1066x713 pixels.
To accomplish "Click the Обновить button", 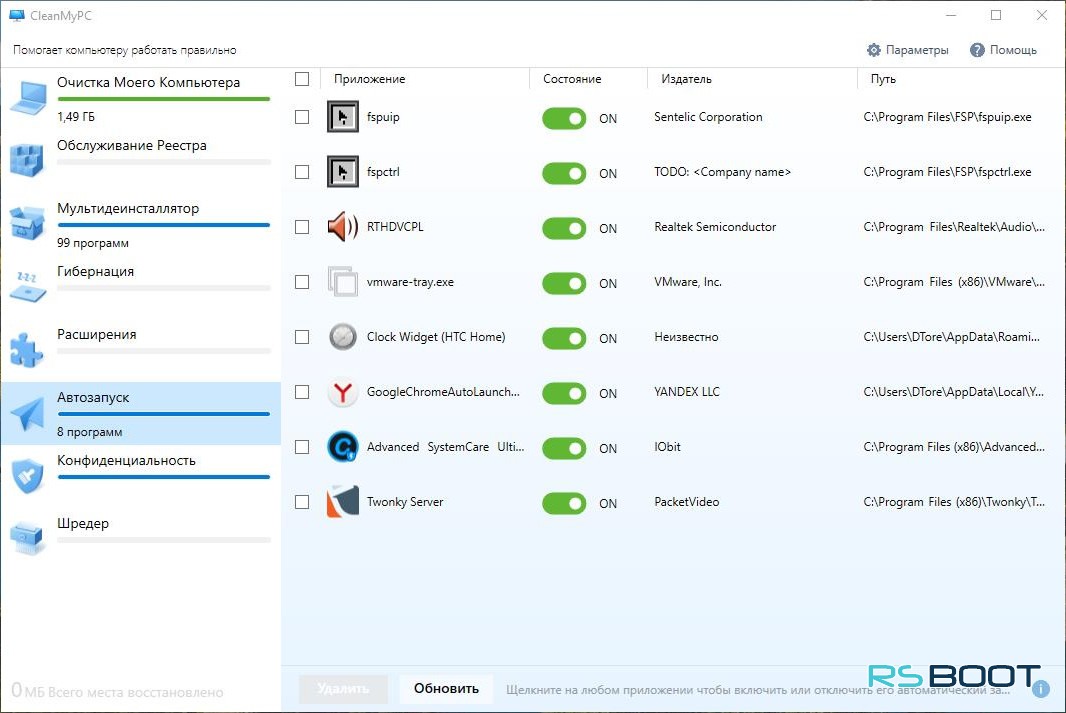I will (x=446, y=689).
